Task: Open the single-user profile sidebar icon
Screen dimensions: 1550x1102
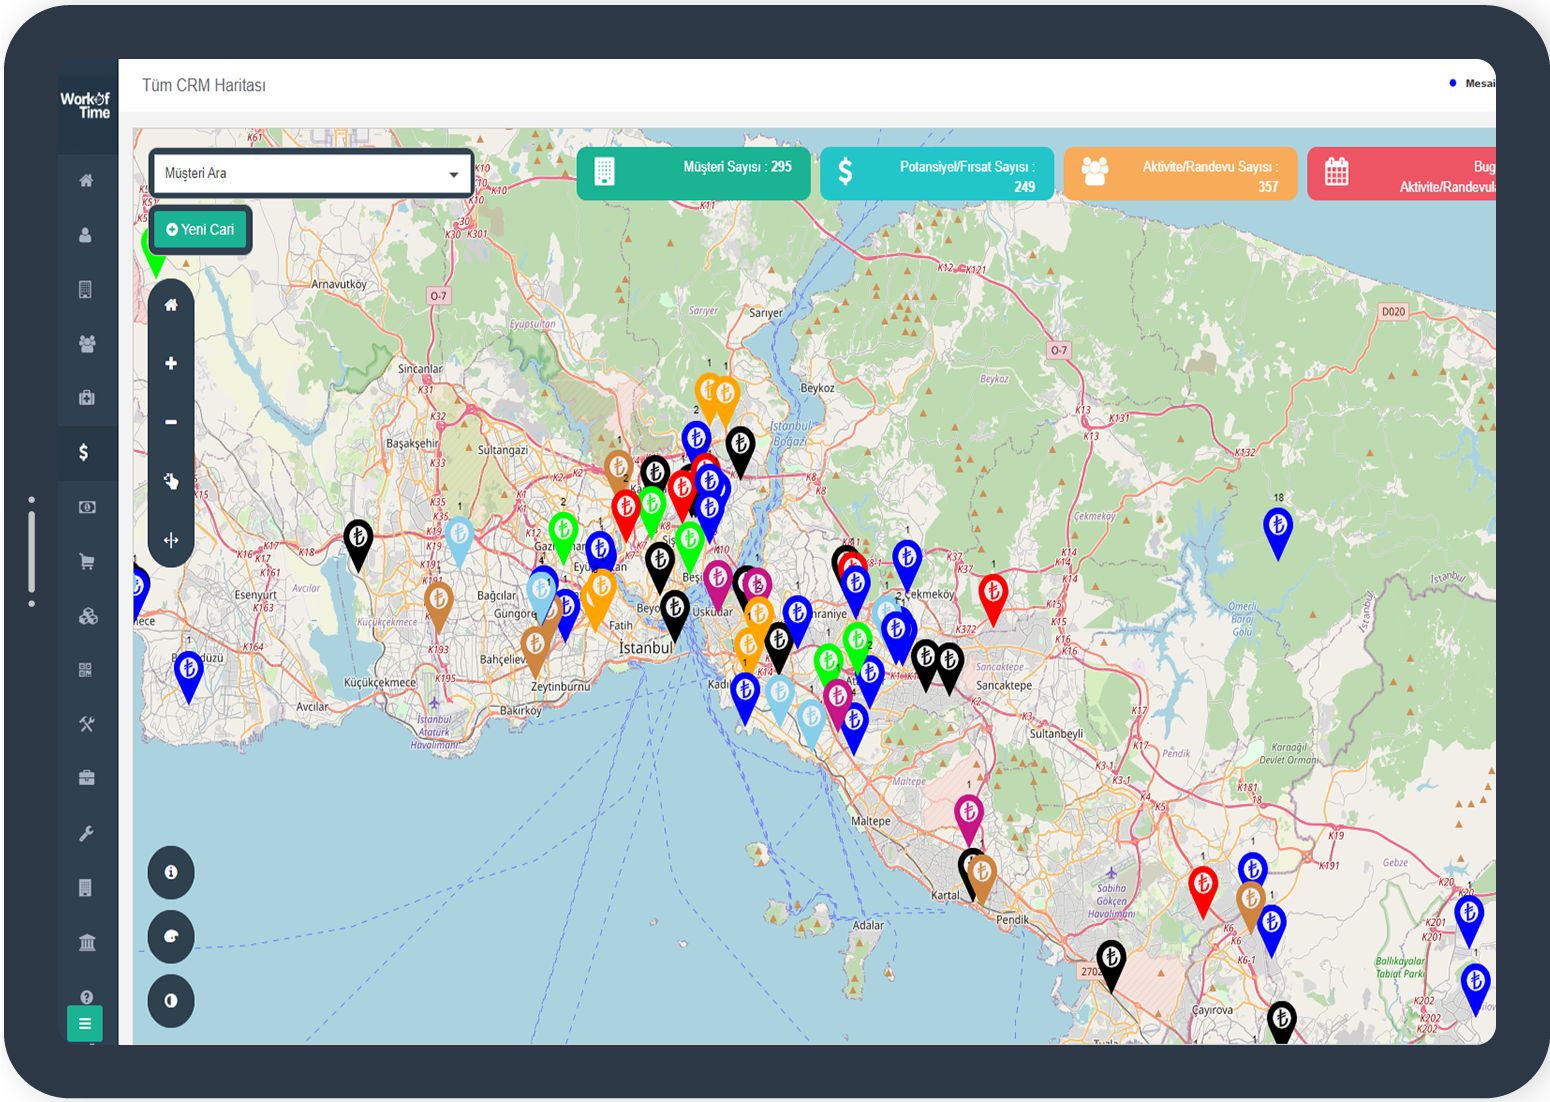Action: [86, 235]
